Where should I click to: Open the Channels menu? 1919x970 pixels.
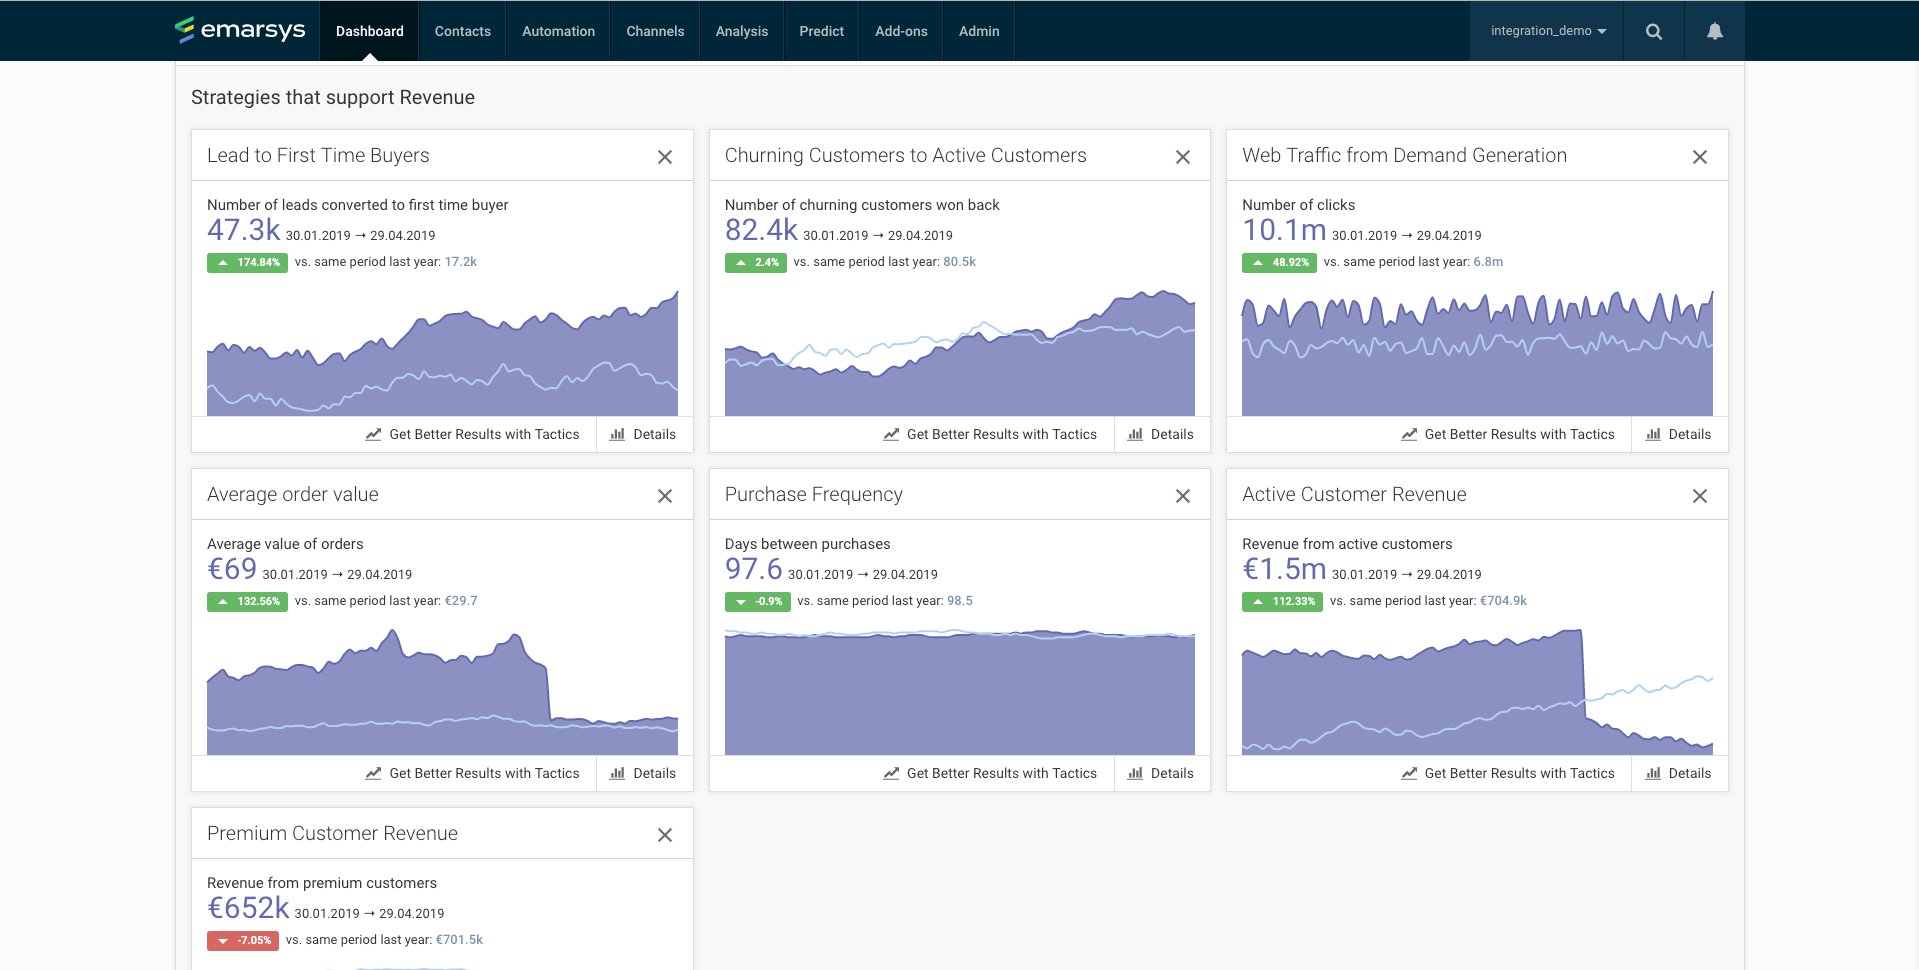(655, 31)
